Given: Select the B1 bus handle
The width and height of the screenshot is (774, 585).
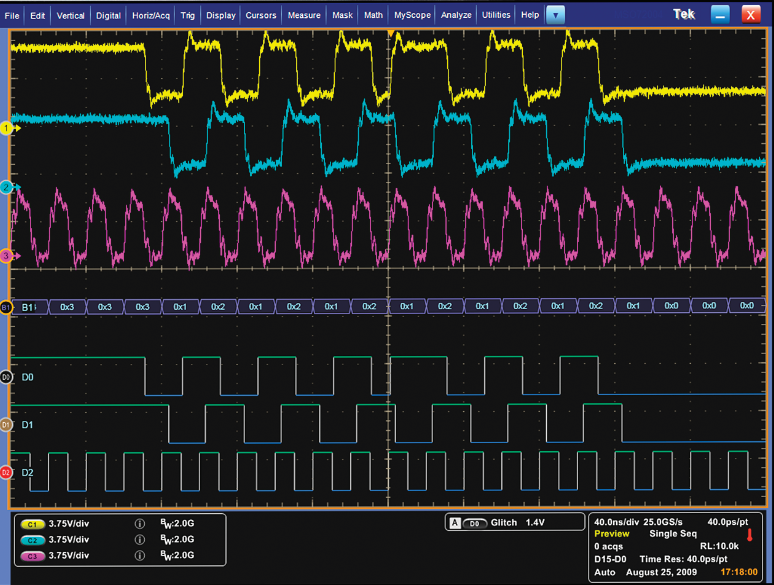Looking at the screenshot, I should coord(6,306).
